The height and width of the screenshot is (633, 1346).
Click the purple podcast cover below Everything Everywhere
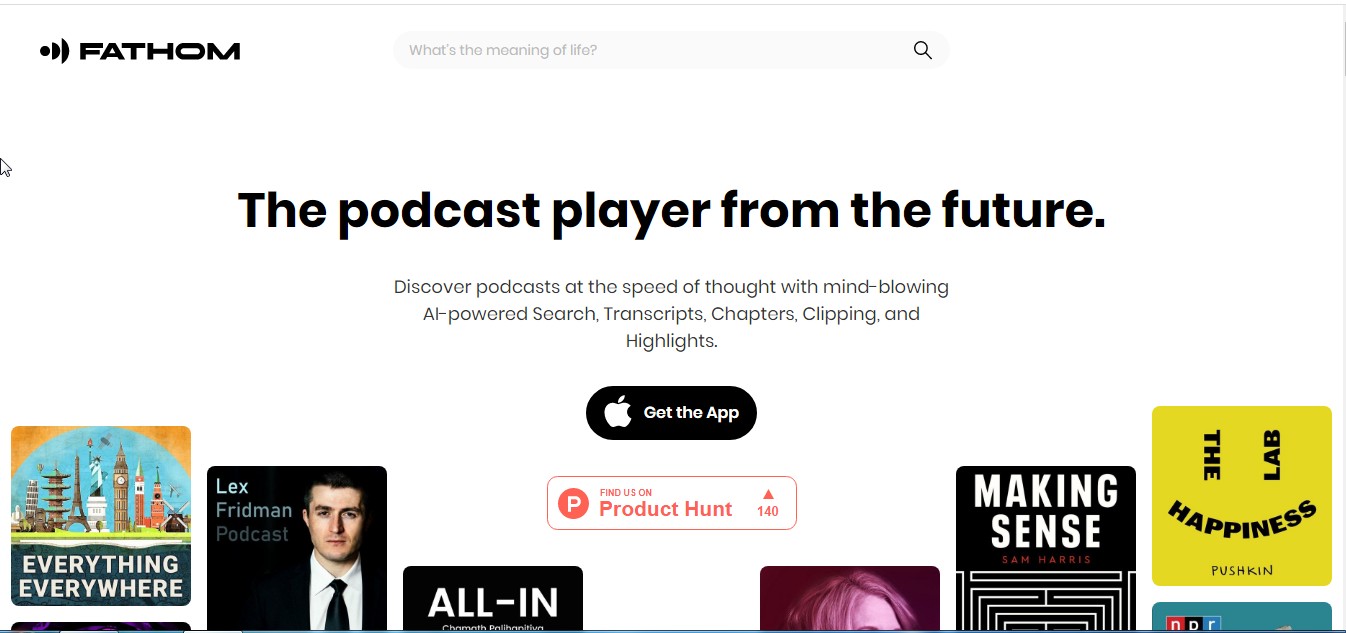[x=101, y=626]
